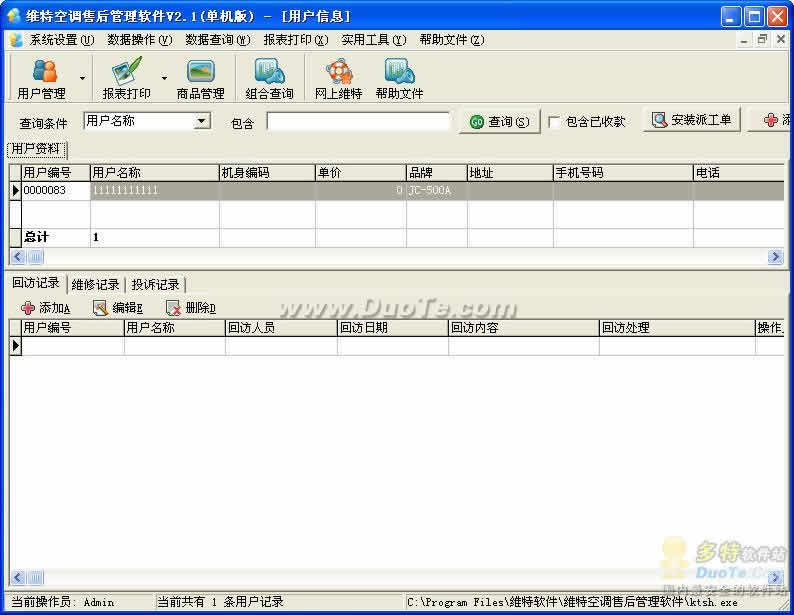Screen dimensions: 794x615
Task: Switch to the 回访记录 tab
Action: point(36,283)
